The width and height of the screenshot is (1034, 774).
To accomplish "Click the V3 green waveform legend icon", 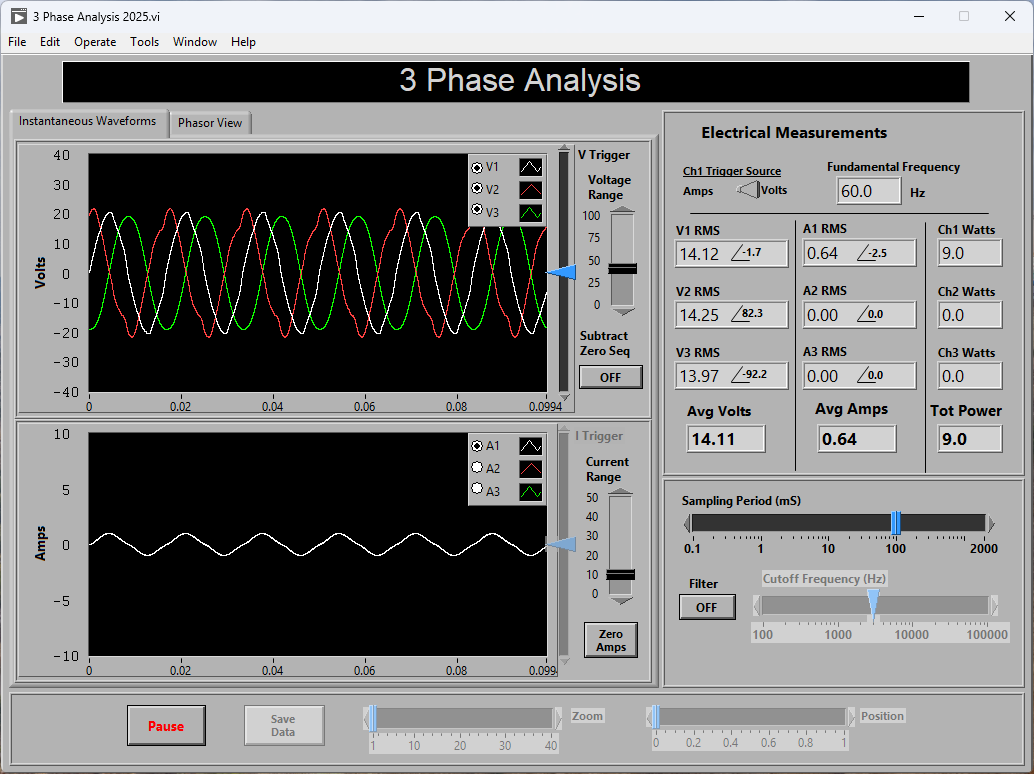I will [x=531, y=212].
